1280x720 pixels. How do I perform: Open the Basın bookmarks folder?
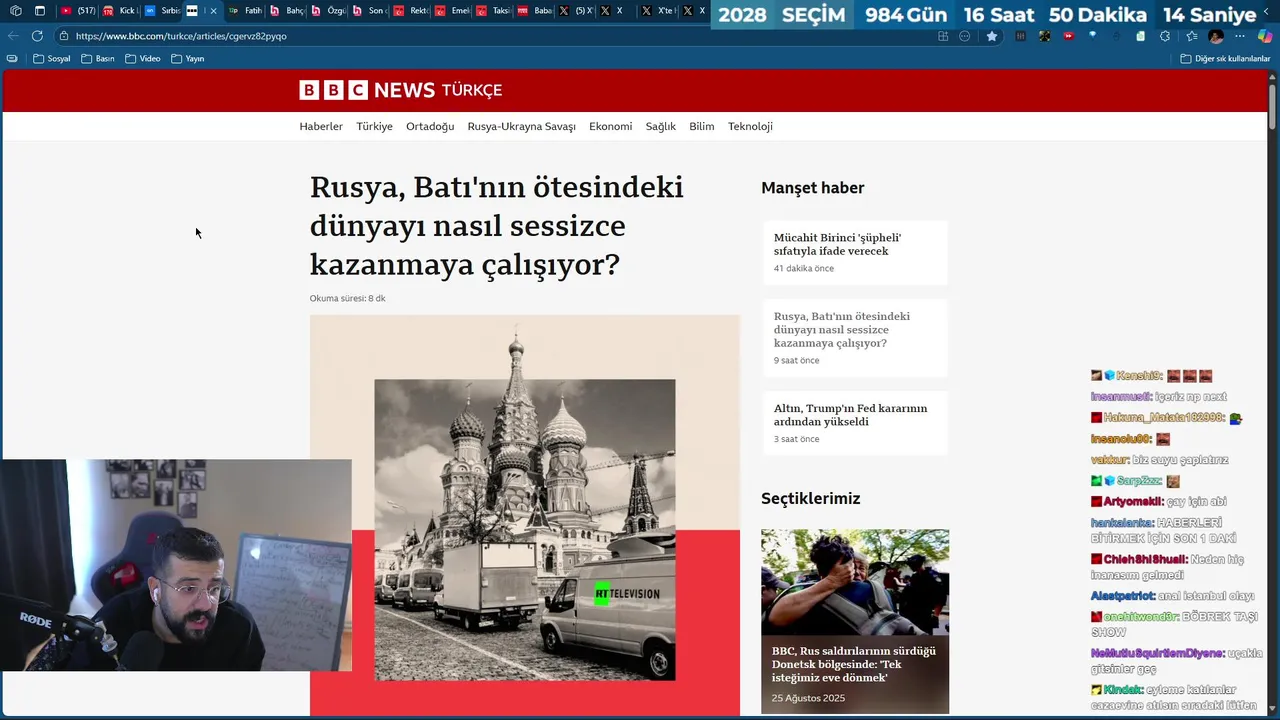coord(98,58)
